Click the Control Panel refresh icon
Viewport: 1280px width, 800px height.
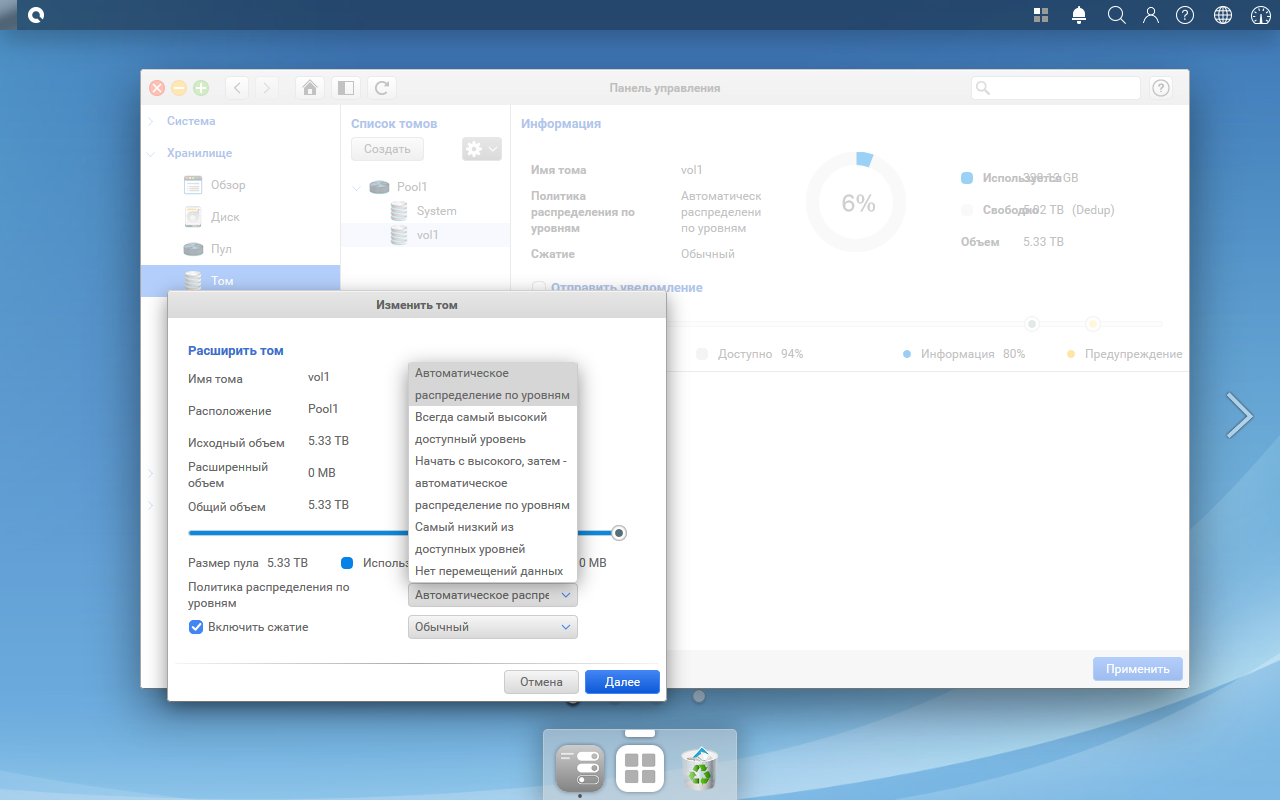coord(381,88)
